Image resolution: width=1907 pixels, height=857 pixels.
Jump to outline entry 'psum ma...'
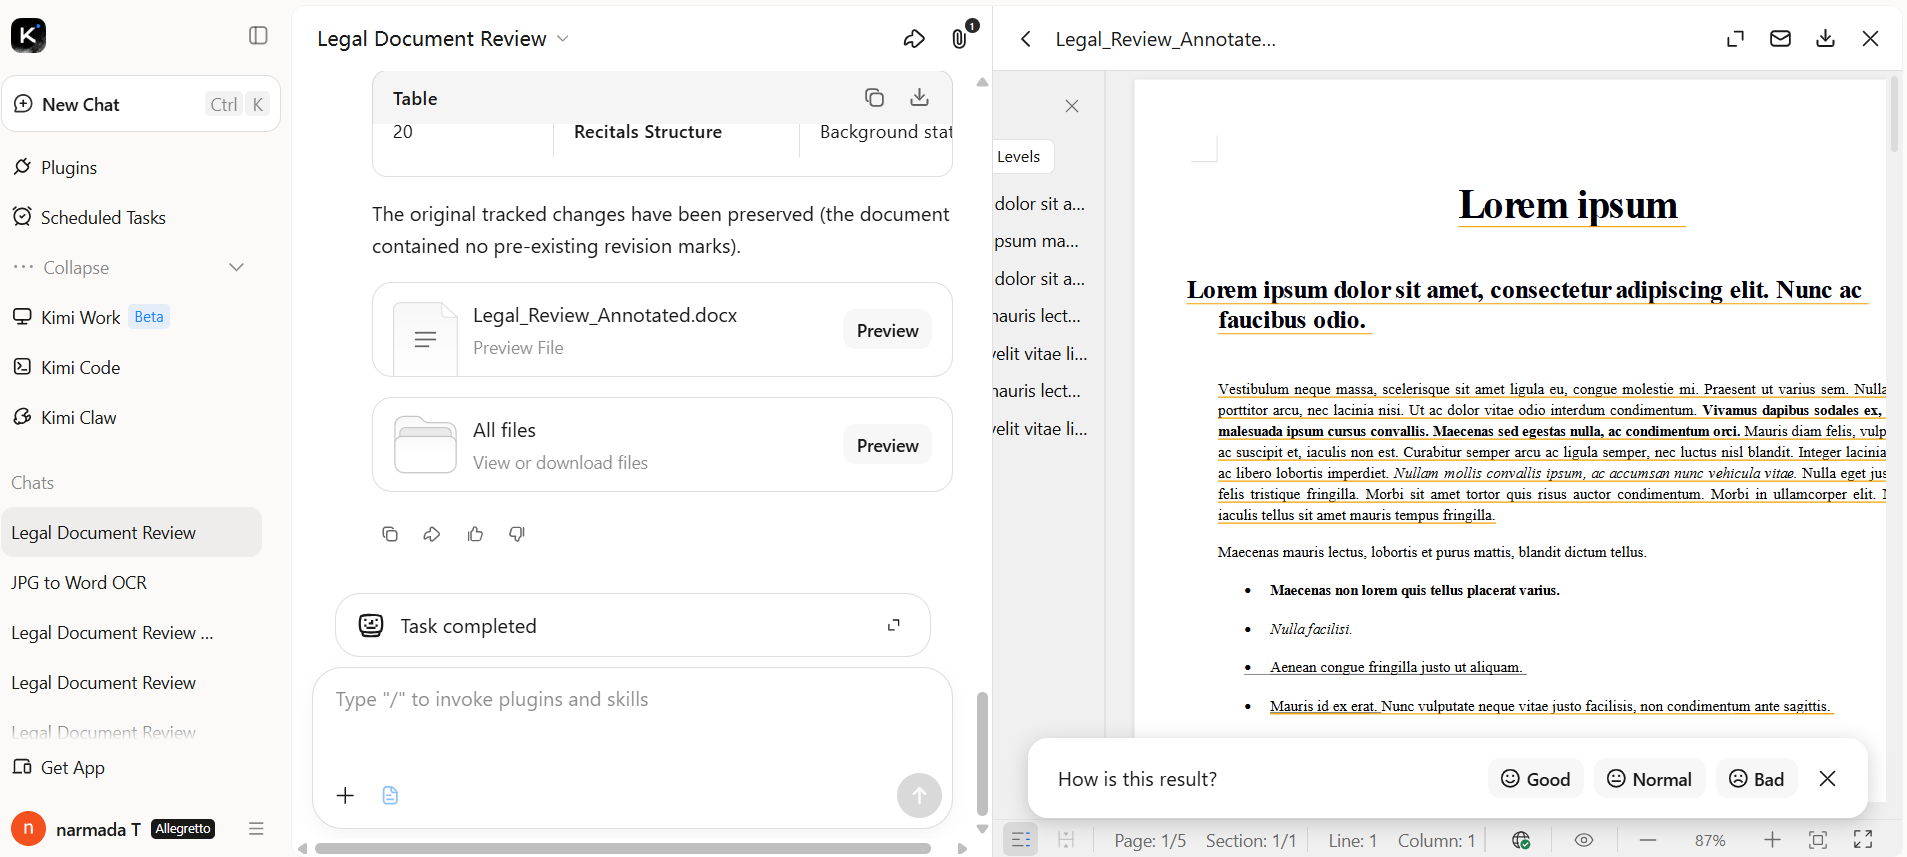[1036, 241]
